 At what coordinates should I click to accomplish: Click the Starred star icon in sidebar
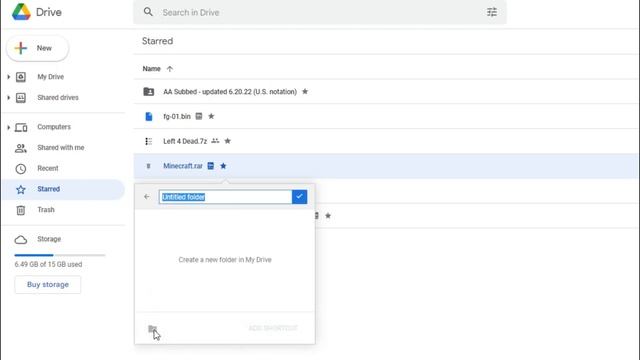(x=21, y=189)
